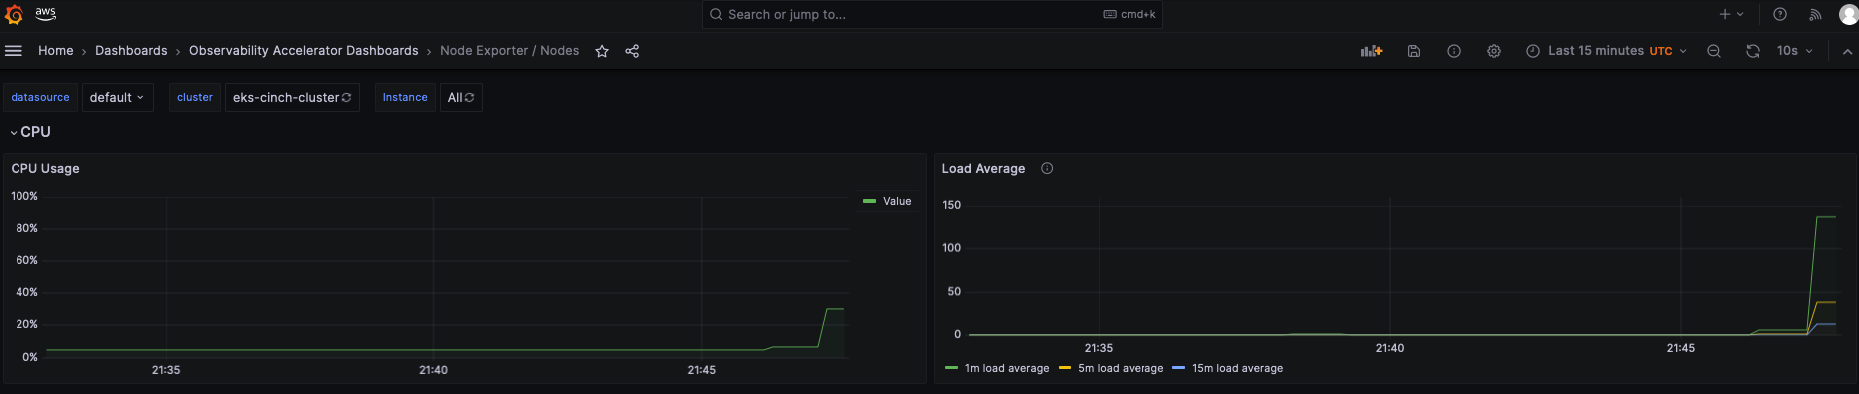Click the Search or jump to field
1859x394 pixels.
[932, 14]
